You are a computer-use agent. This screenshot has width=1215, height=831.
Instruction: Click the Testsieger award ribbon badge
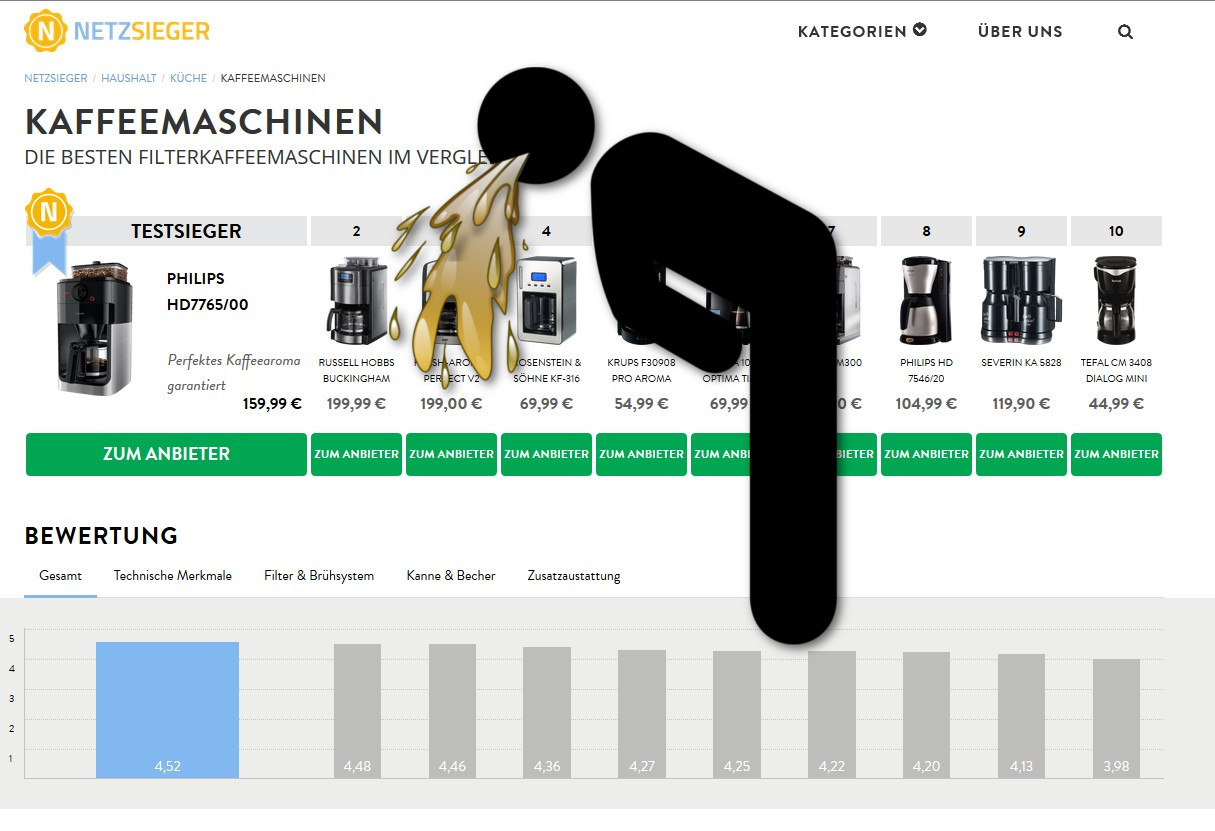(48, 232)
